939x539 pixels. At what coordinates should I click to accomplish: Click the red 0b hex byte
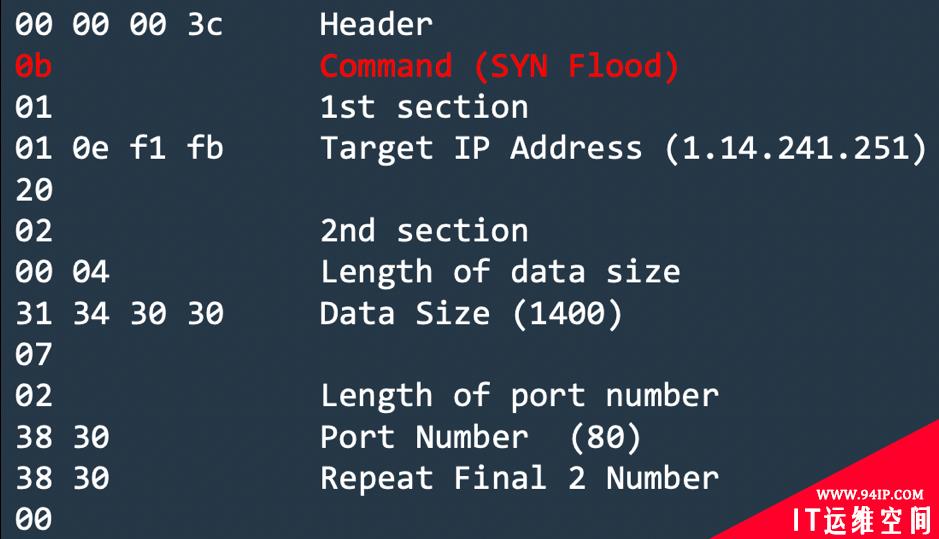[x=34, y=66]
